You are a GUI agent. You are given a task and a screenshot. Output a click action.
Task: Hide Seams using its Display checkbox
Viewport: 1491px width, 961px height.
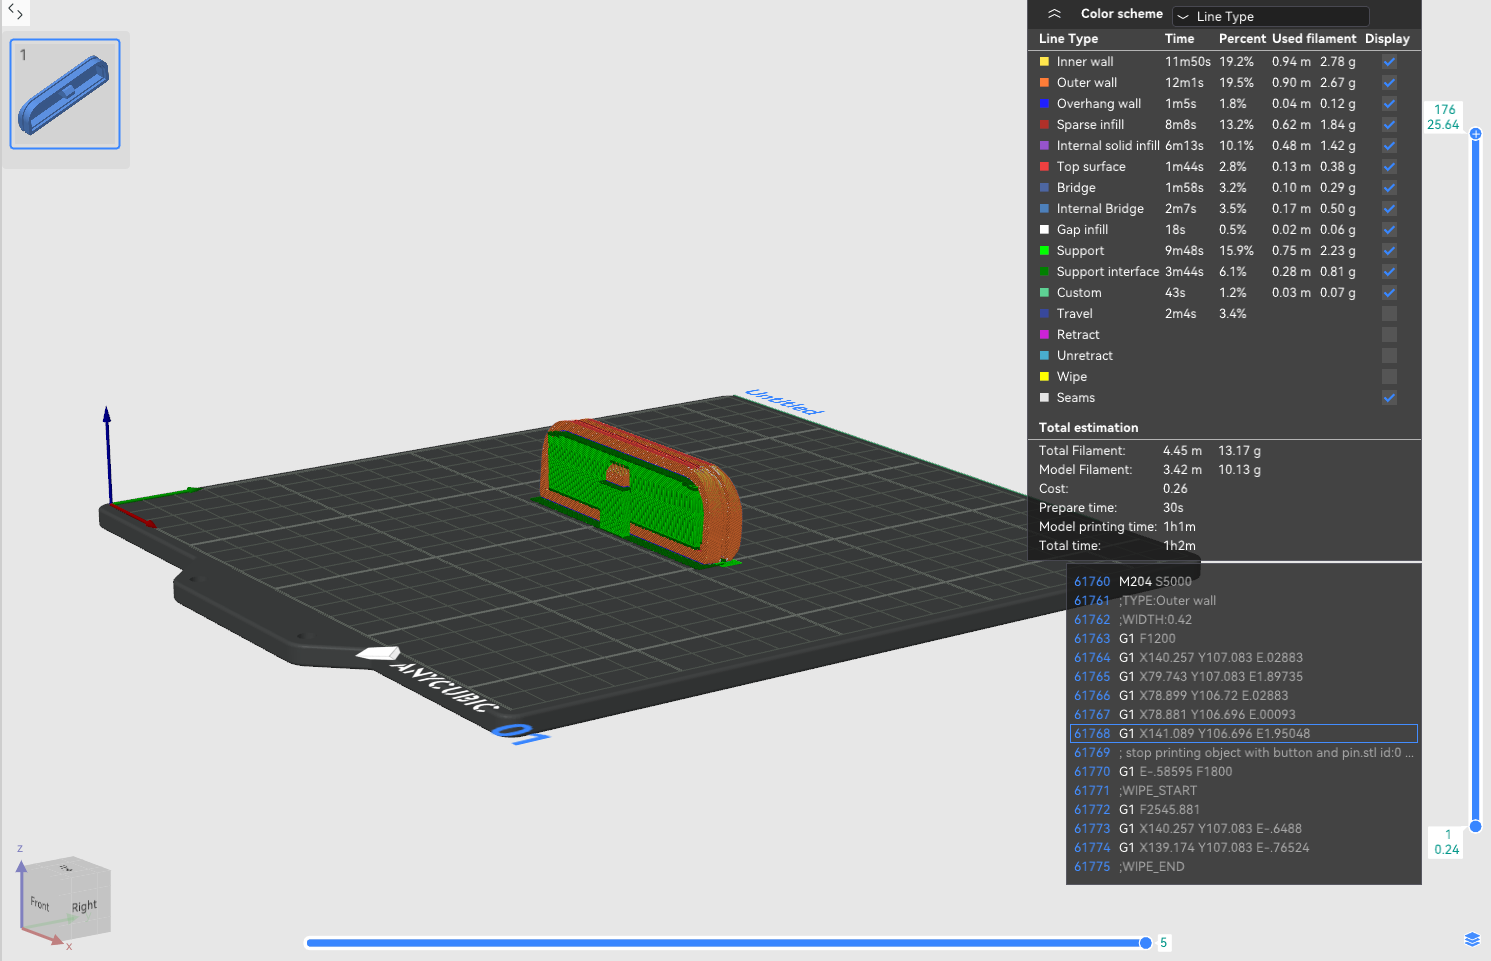click(1389, 398)
